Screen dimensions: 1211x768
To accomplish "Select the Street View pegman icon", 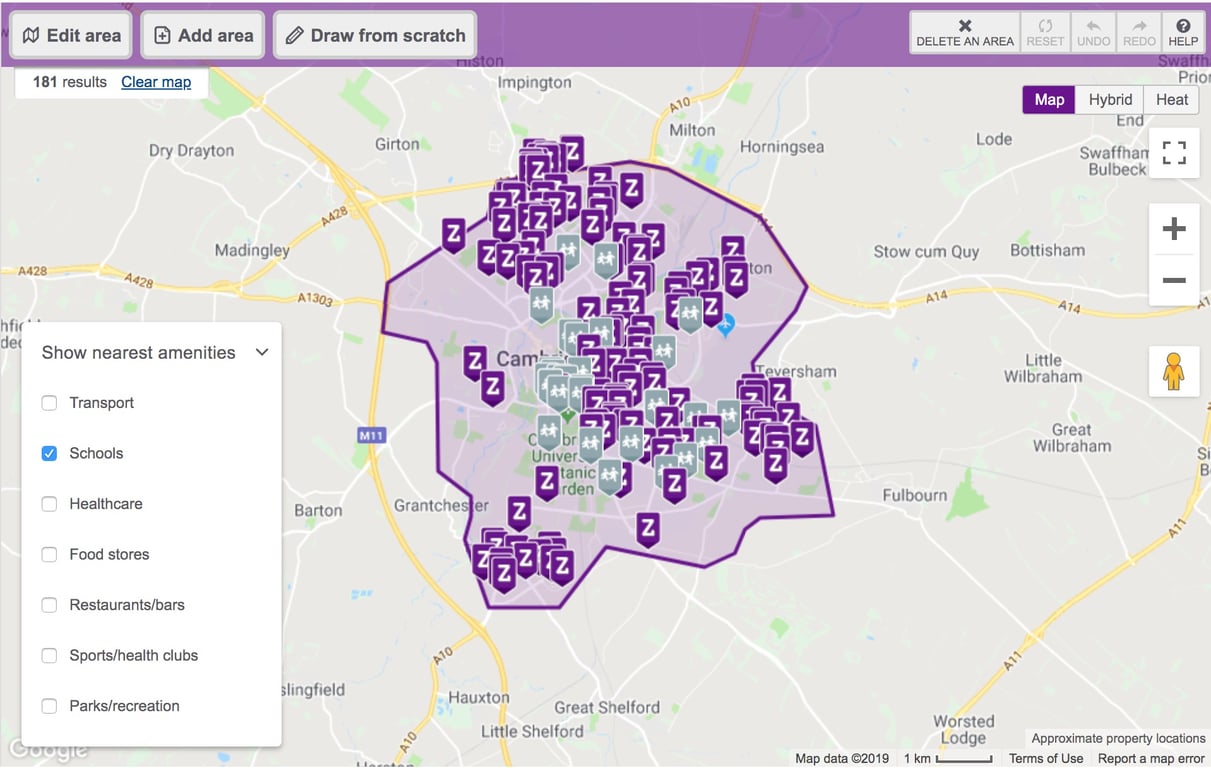I will [x=1174, y=371].
